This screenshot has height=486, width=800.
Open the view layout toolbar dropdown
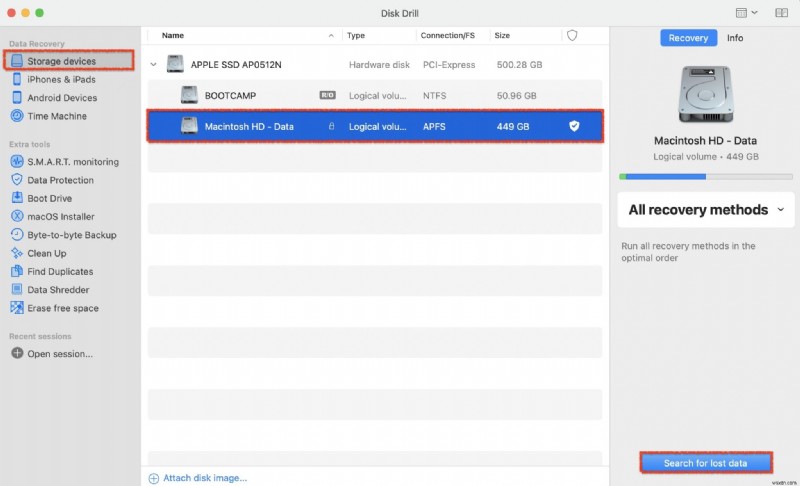[x=746, y=13]
